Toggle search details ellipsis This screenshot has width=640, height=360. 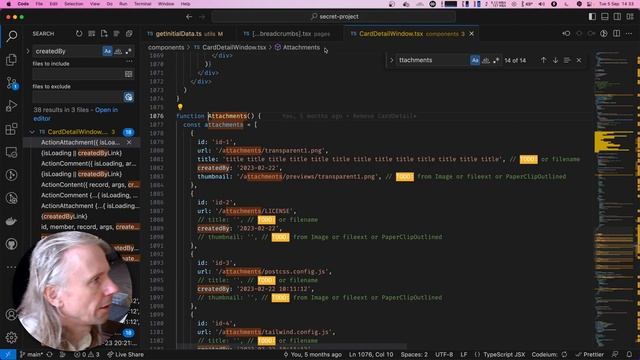coord(129,62)
